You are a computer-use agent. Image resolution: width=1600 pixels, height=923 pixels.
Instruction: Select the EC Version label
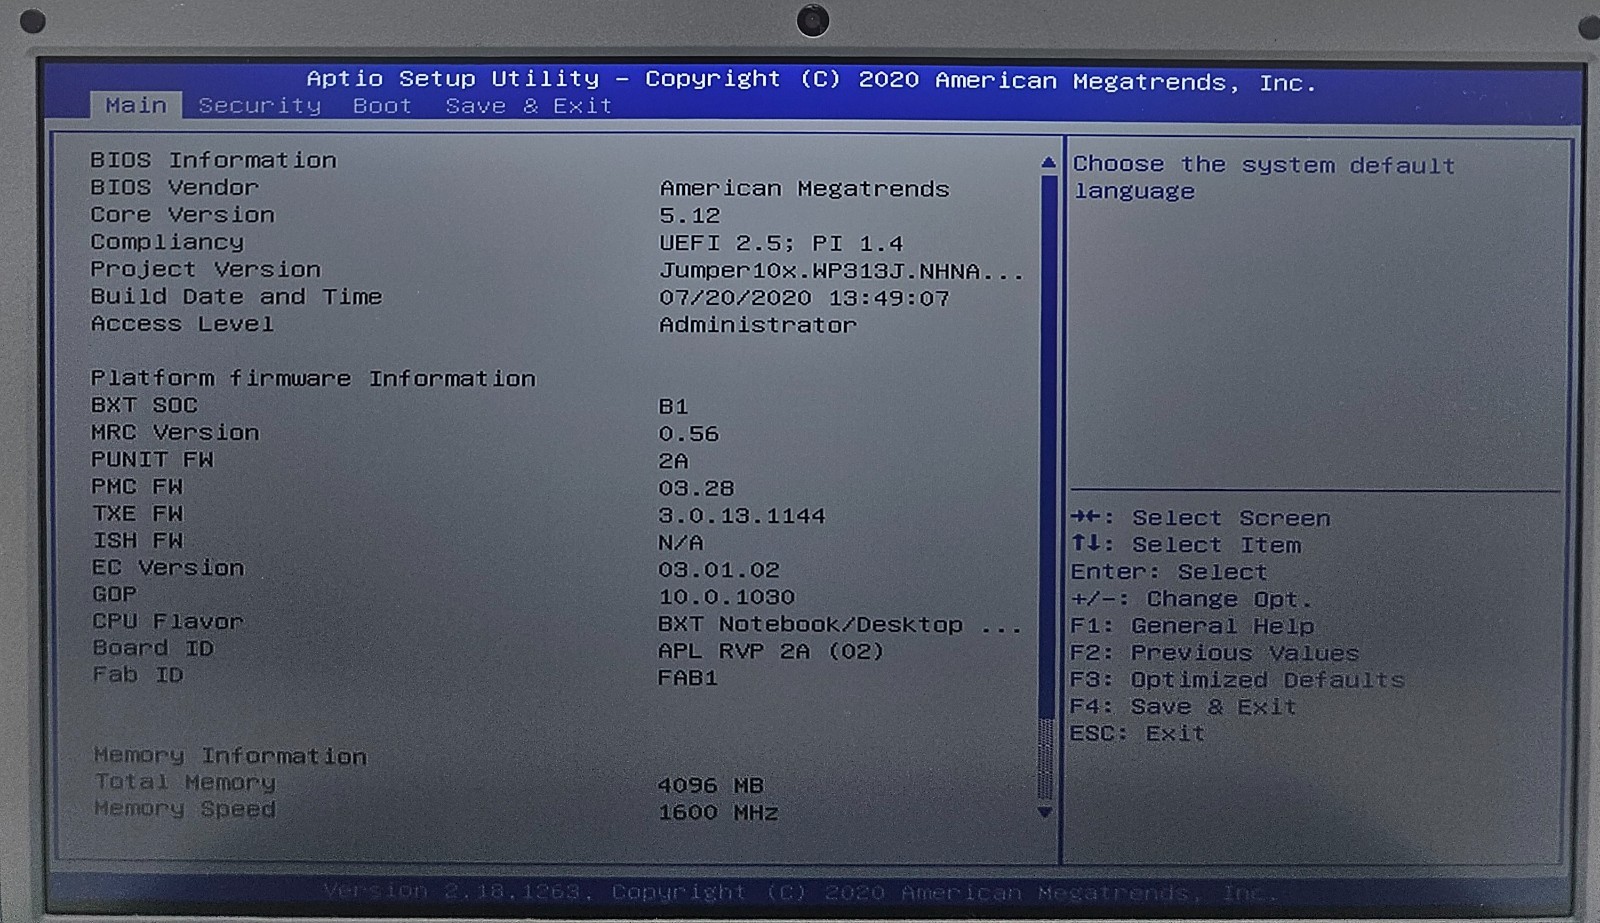pyautogui.click(x=168, y=567)
